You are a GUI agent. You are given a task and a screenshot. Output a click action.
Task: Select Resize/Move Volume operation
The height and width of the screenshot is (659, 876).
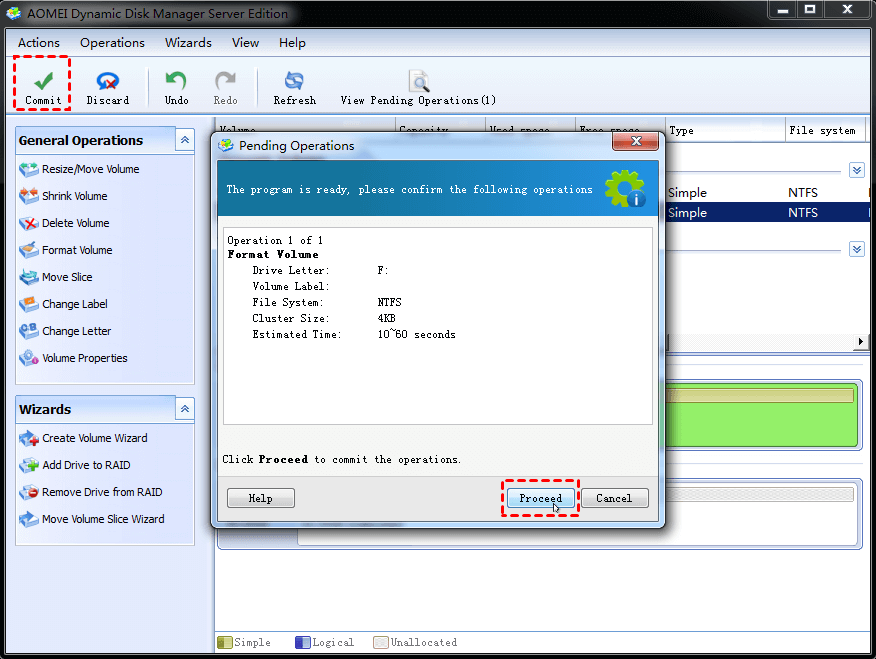[79, 169]
